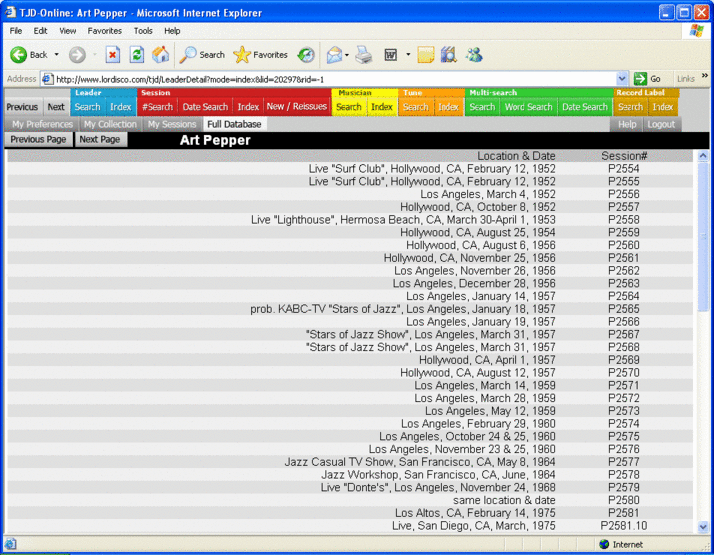Open the File menu
The image size is (714, 555).
(16, 31)
